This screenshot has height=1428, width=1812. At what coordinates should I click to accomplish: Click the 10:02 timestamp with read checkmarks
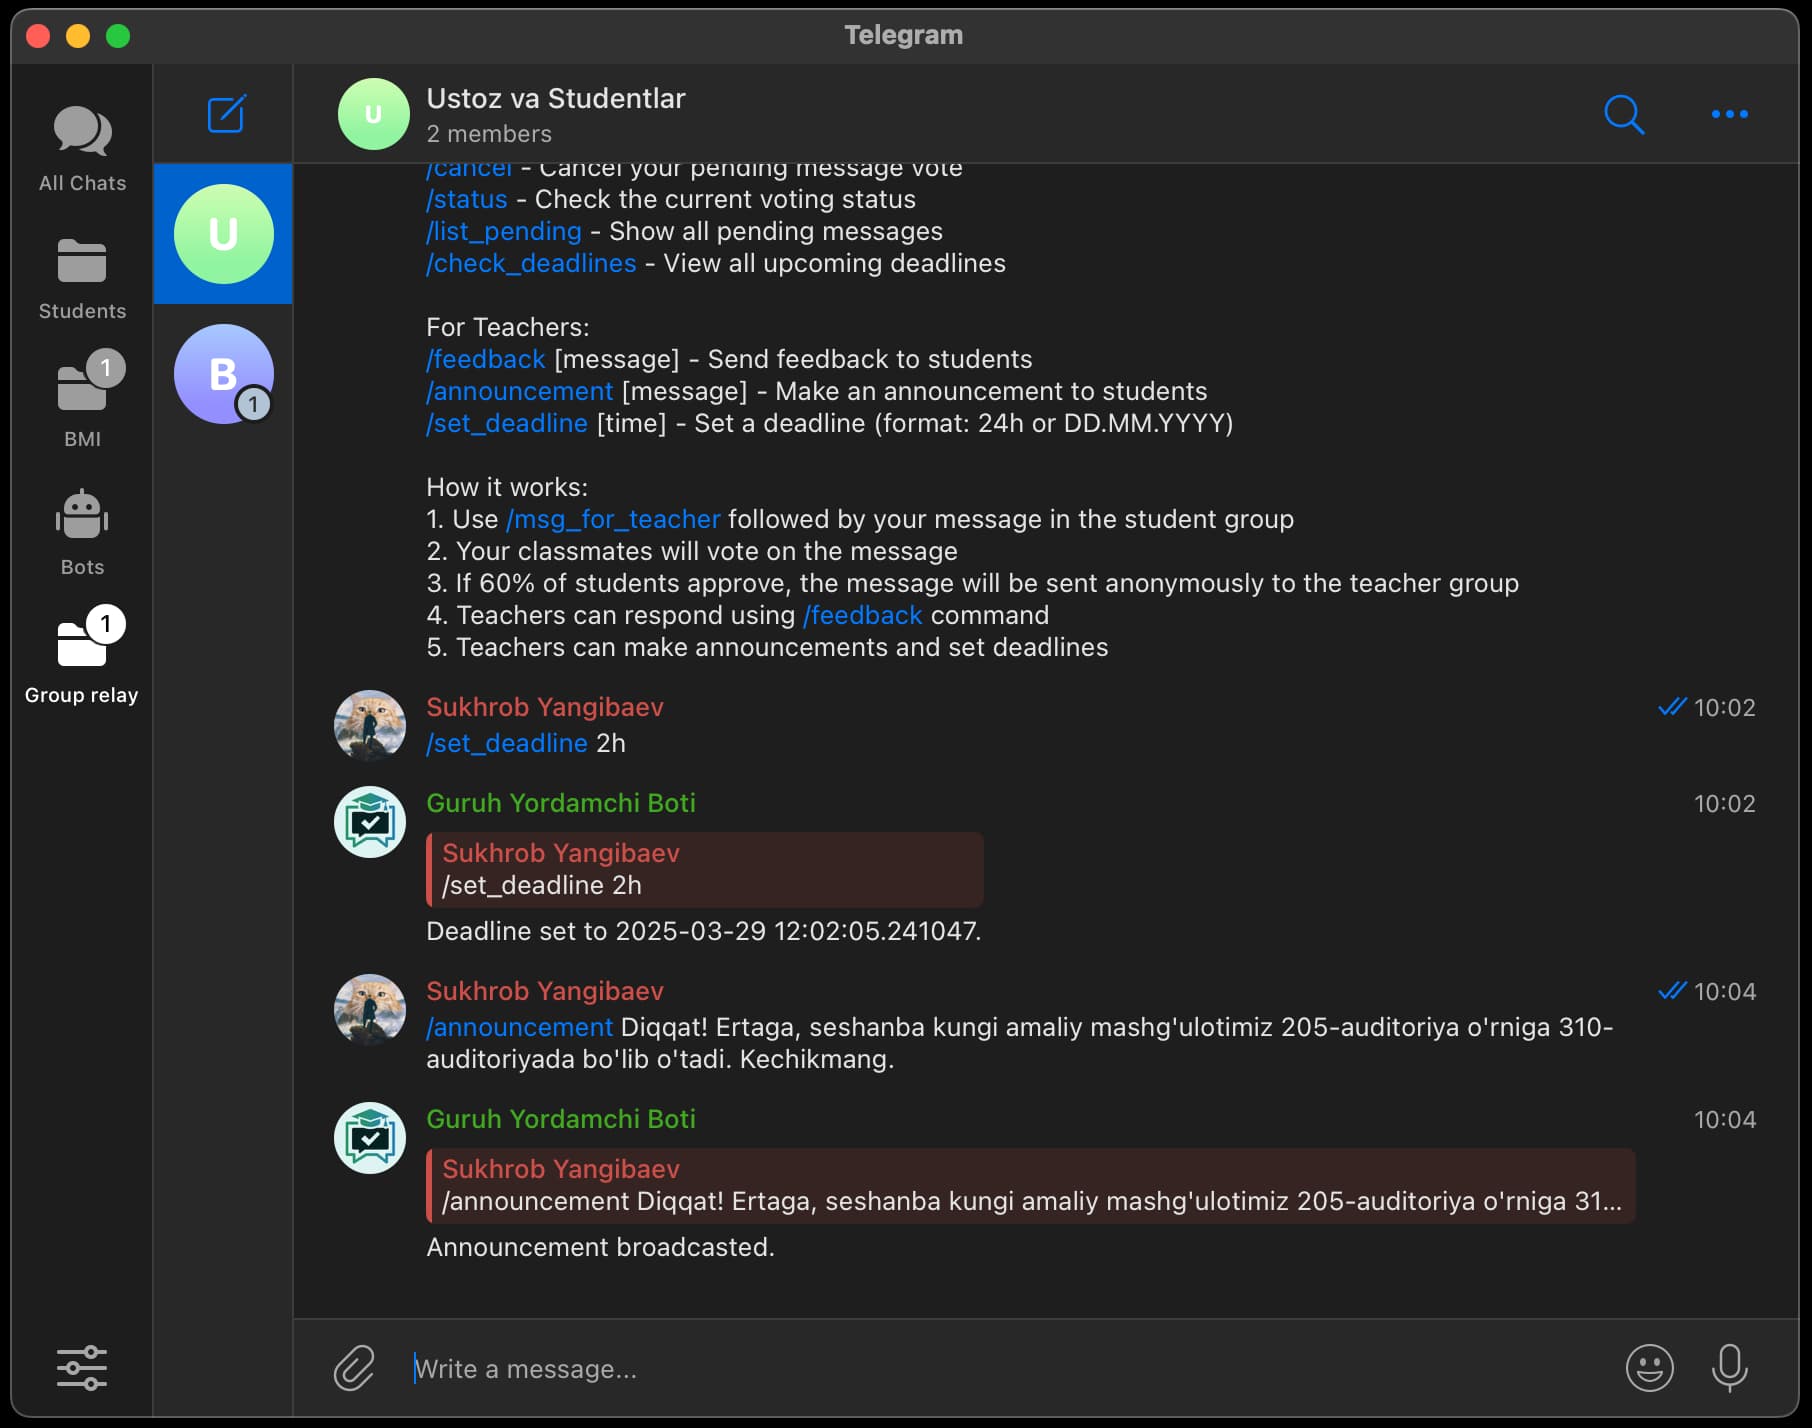point(1707,707)
